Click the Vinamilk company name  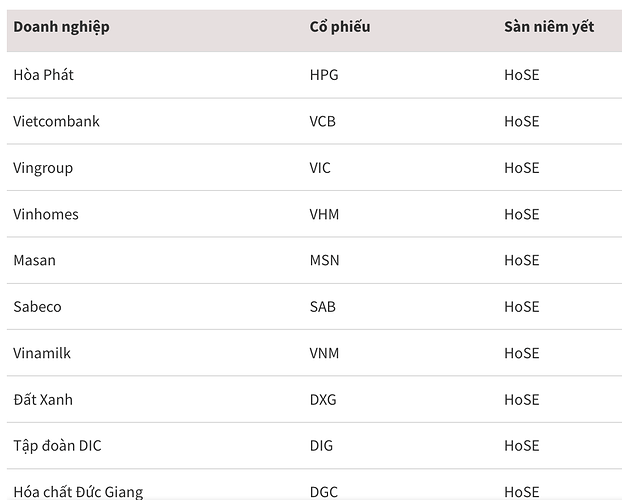[x=42, y=353]
